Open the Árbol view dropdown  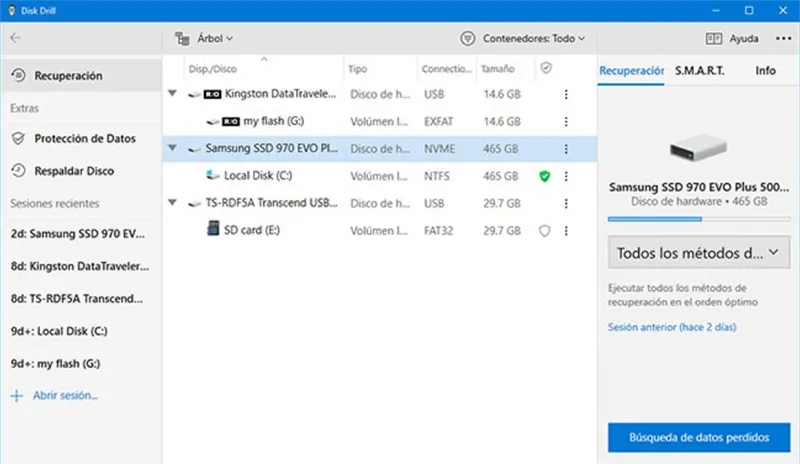click(x=215, y=38)
